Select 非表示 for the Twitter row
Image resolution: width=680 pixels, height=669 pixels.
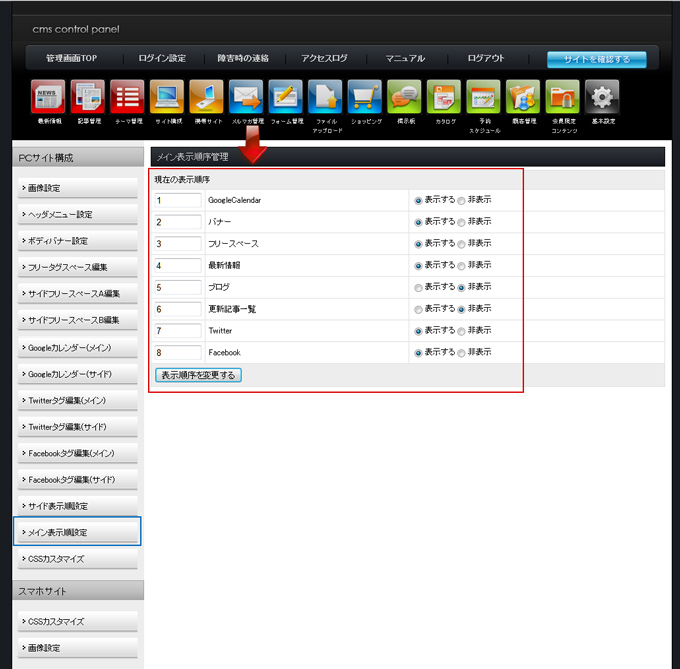click(461, 331)
